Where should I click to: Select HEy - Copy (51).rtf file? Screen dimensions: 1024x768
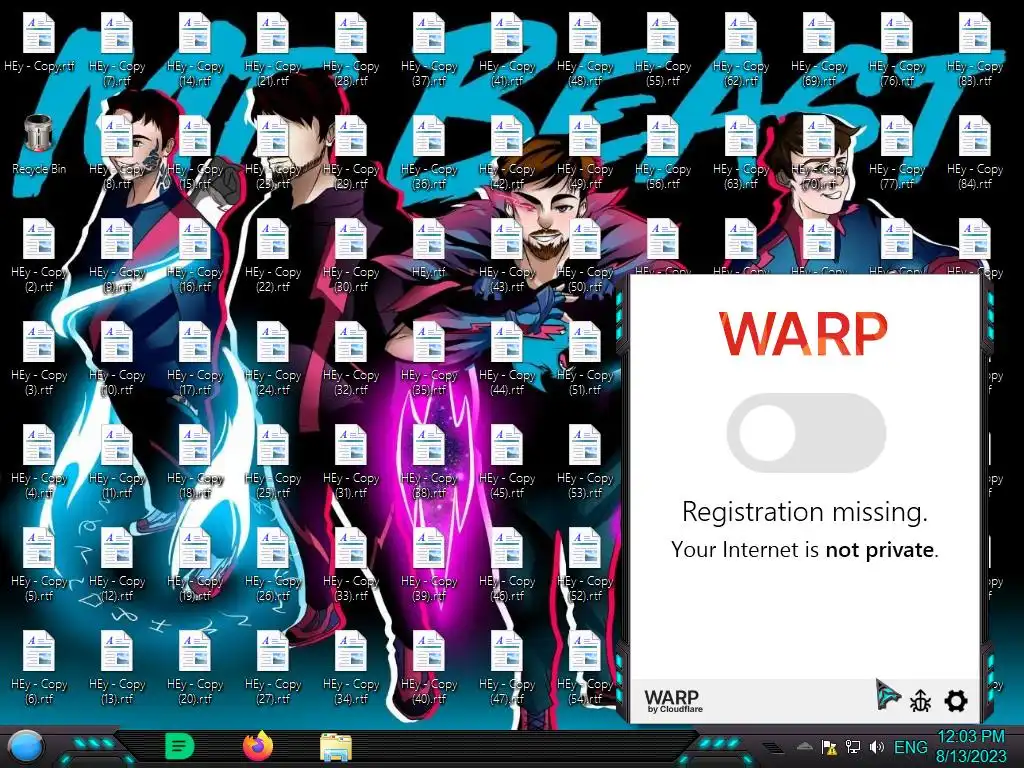584,358
